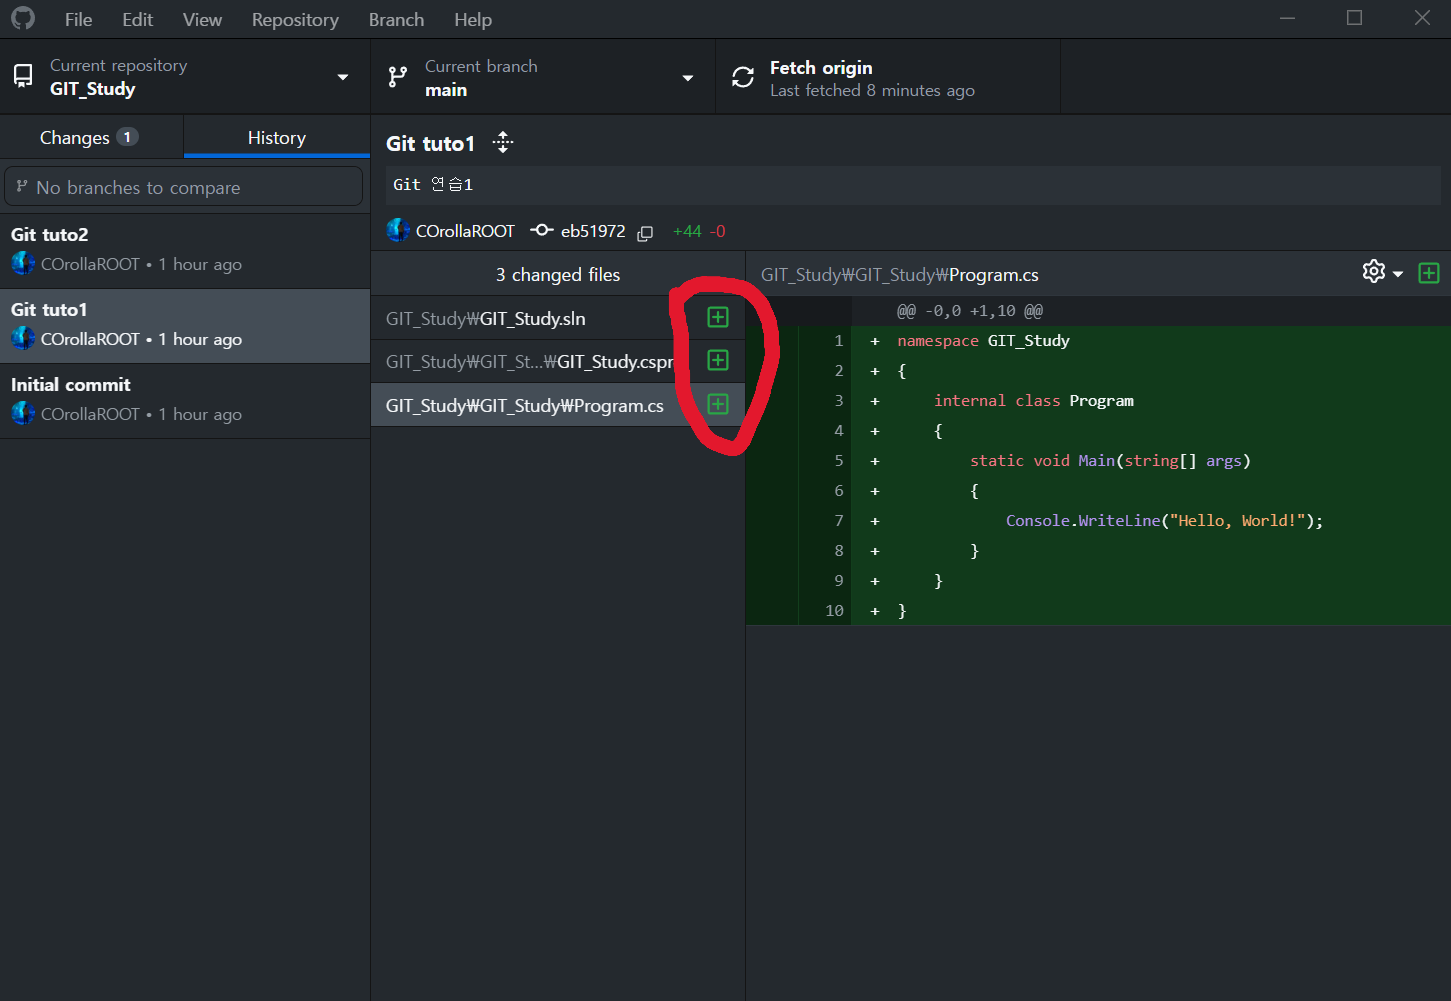The width and height of the screenshot is (1451, 1001).
Task: Click the GitHub logo icon
Action: point(23,18)
